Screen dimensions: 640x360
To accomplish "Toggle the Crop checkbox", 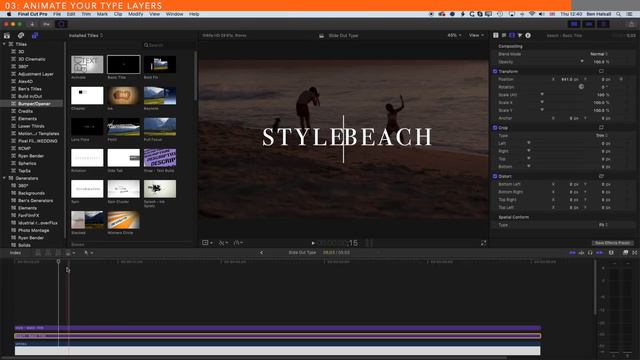I will coord(495,128).
